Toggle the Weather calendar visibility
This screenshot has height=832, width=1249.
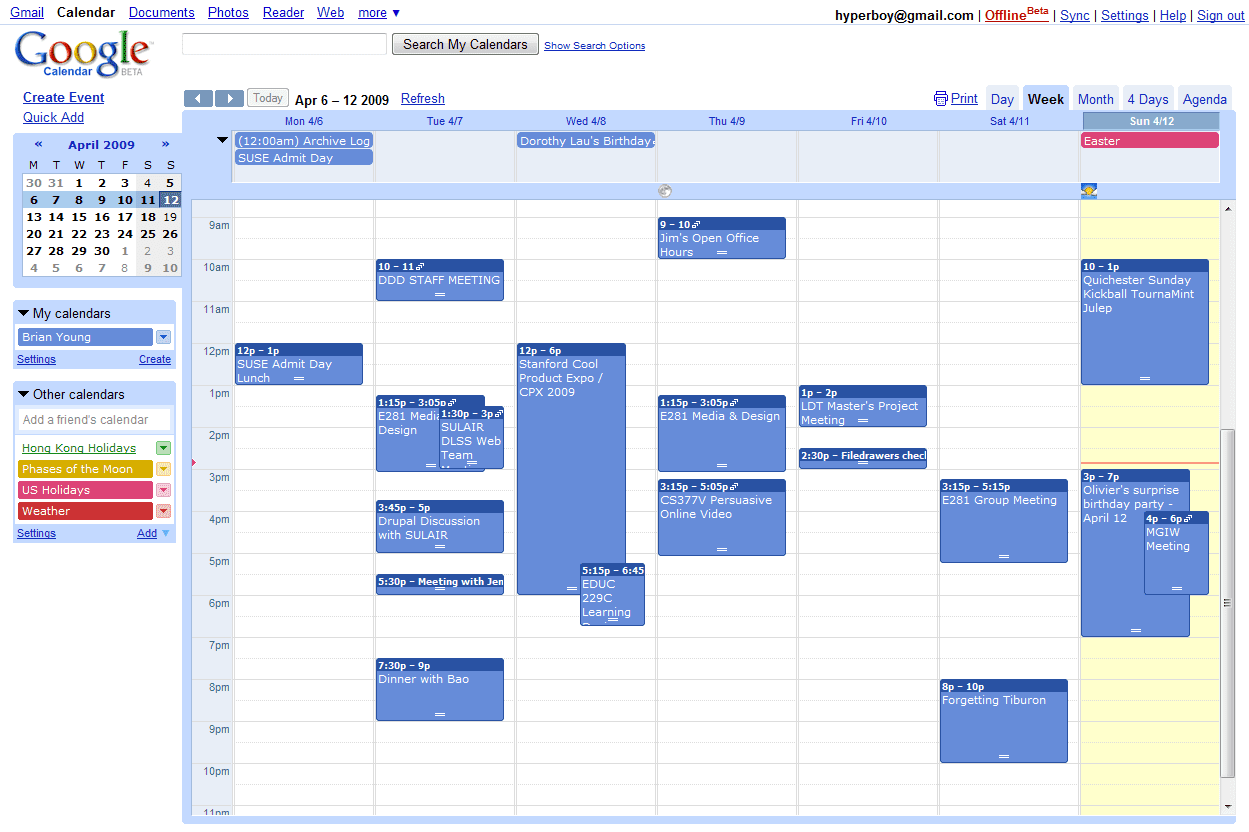click(x=85, y=511)
